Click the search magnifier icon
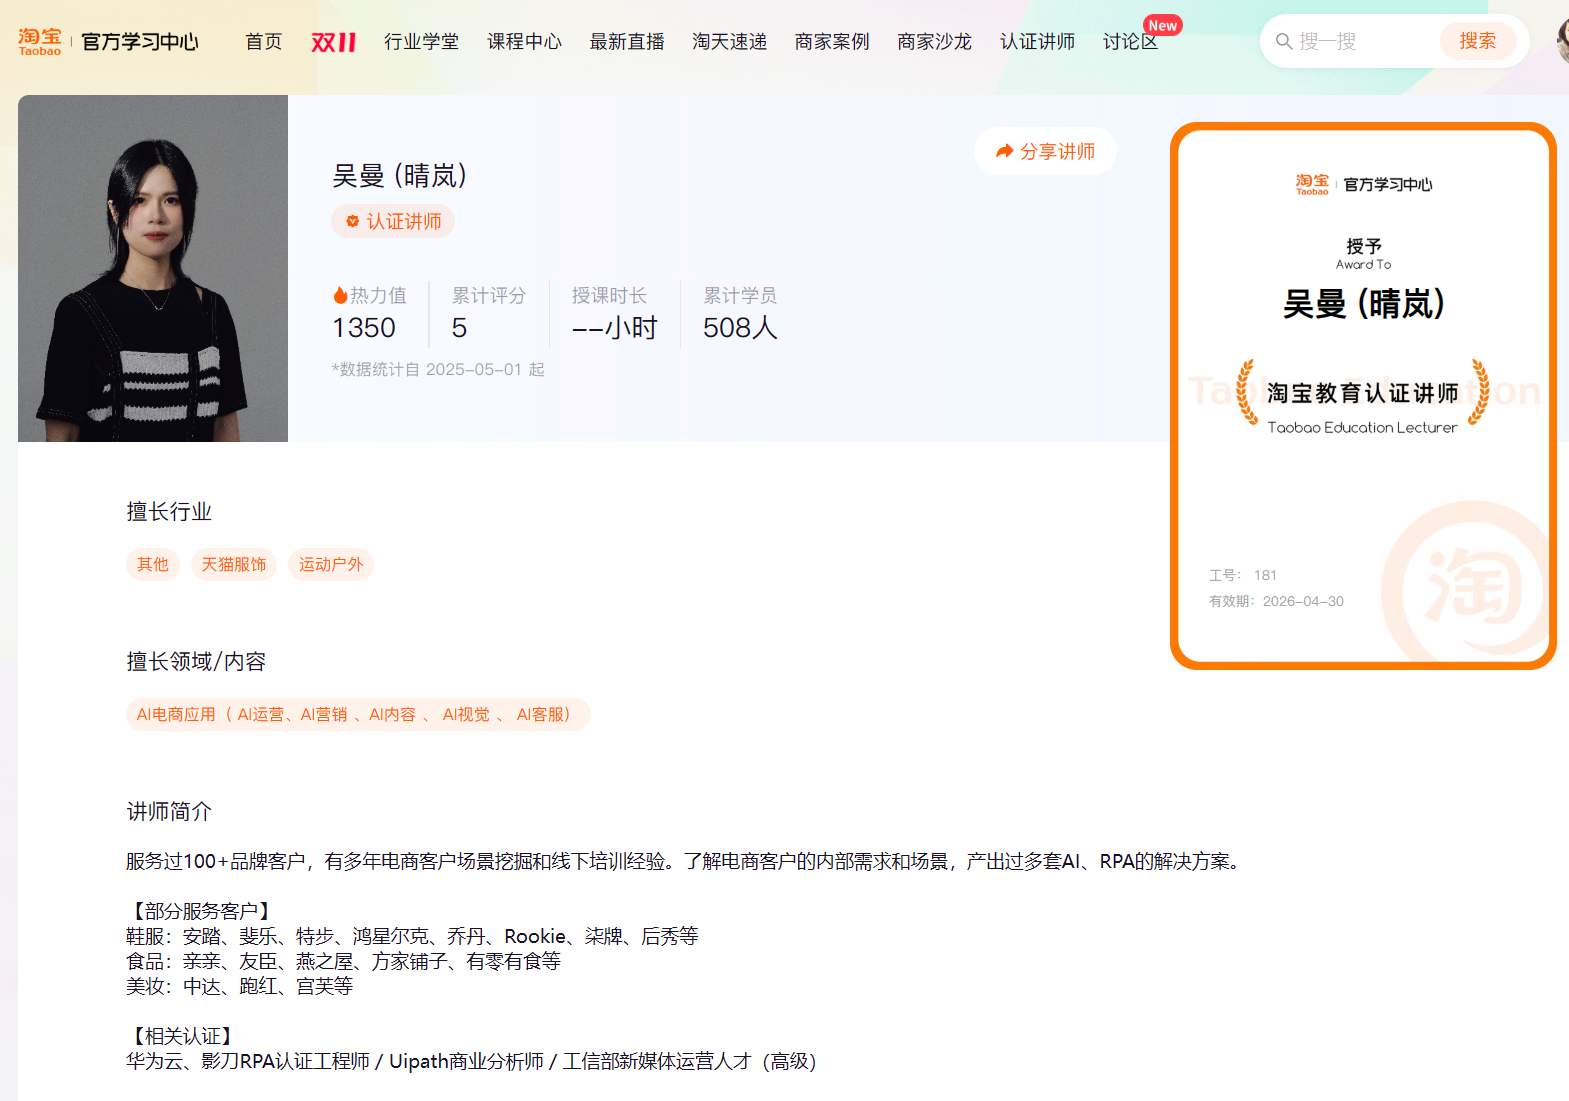Screen dimensions: 1569x1101 click(1283, 41)
